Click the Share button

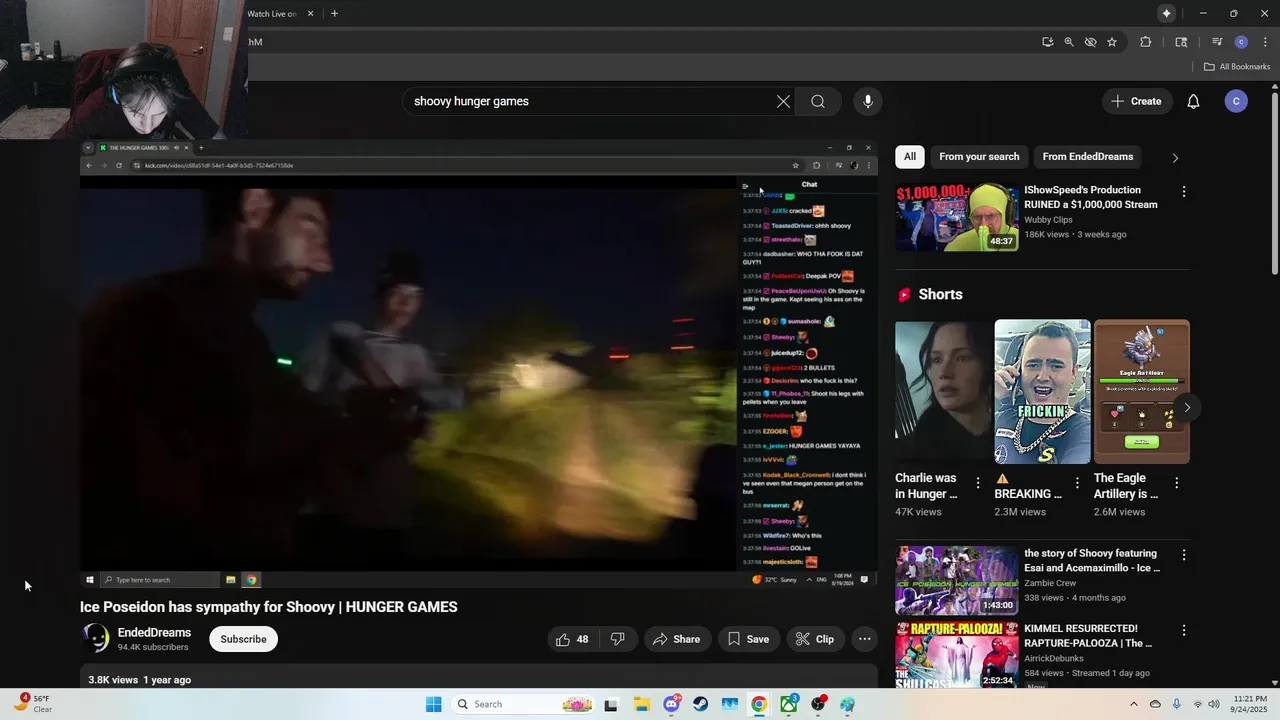[677, 639]
